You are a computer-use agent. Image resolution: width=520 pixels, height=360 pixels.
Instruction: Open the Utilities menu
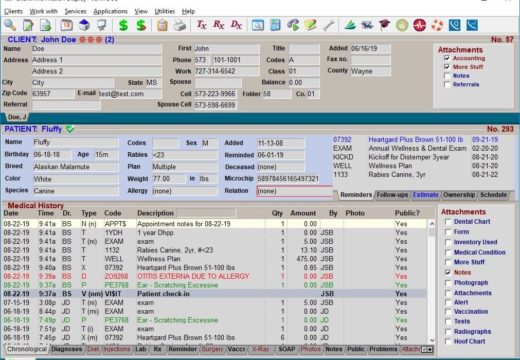tap(165, 11)
